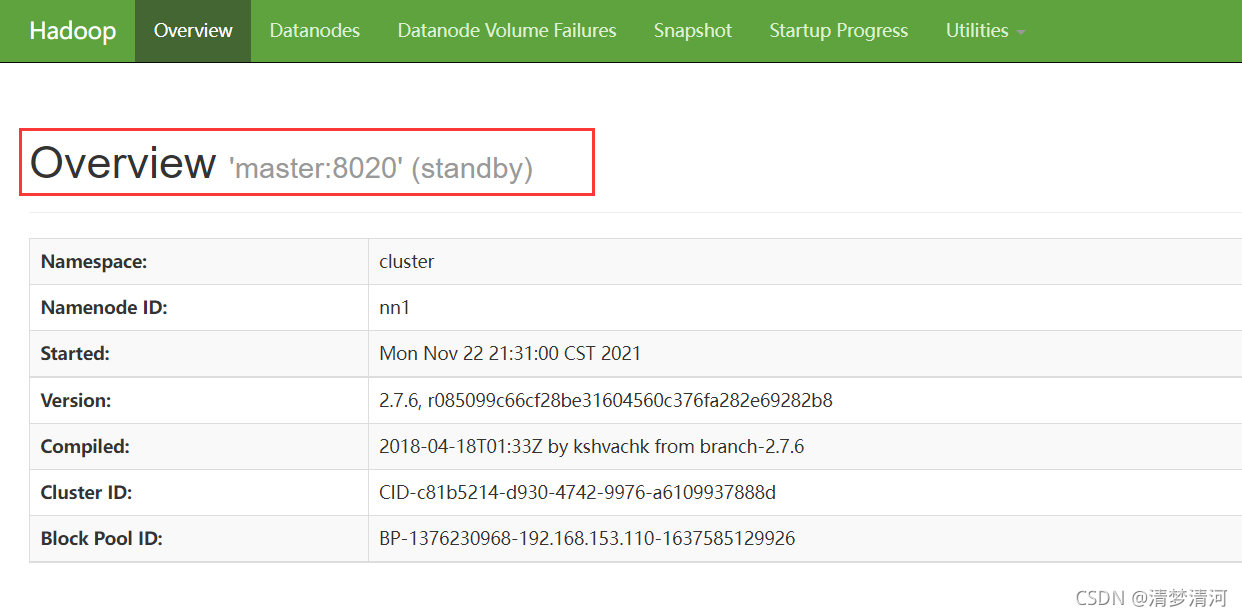The image size is (1242, 616).
Task: Select the version value starting 2.7.6, r085099
Action: [x=606, y=400]
